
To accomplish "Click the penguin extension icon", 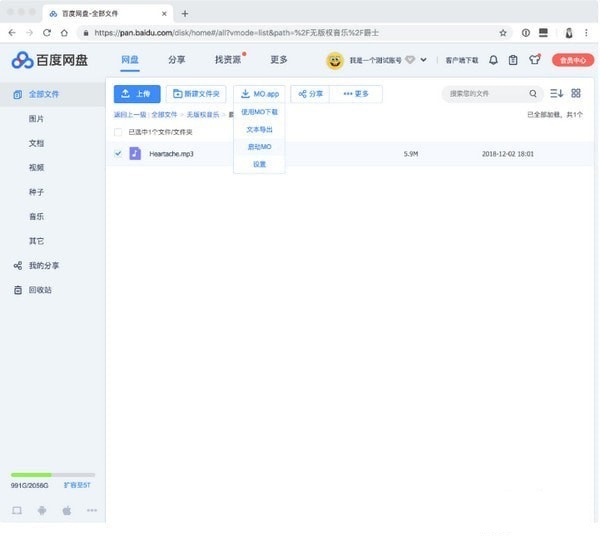I will point(569,33).
